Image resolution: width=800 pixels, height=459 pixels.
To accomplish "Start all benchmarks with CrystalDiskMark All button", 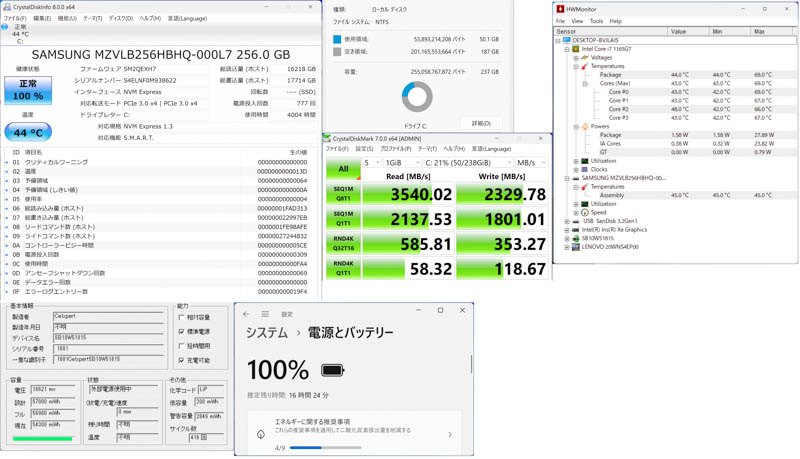I will [343, 169].
